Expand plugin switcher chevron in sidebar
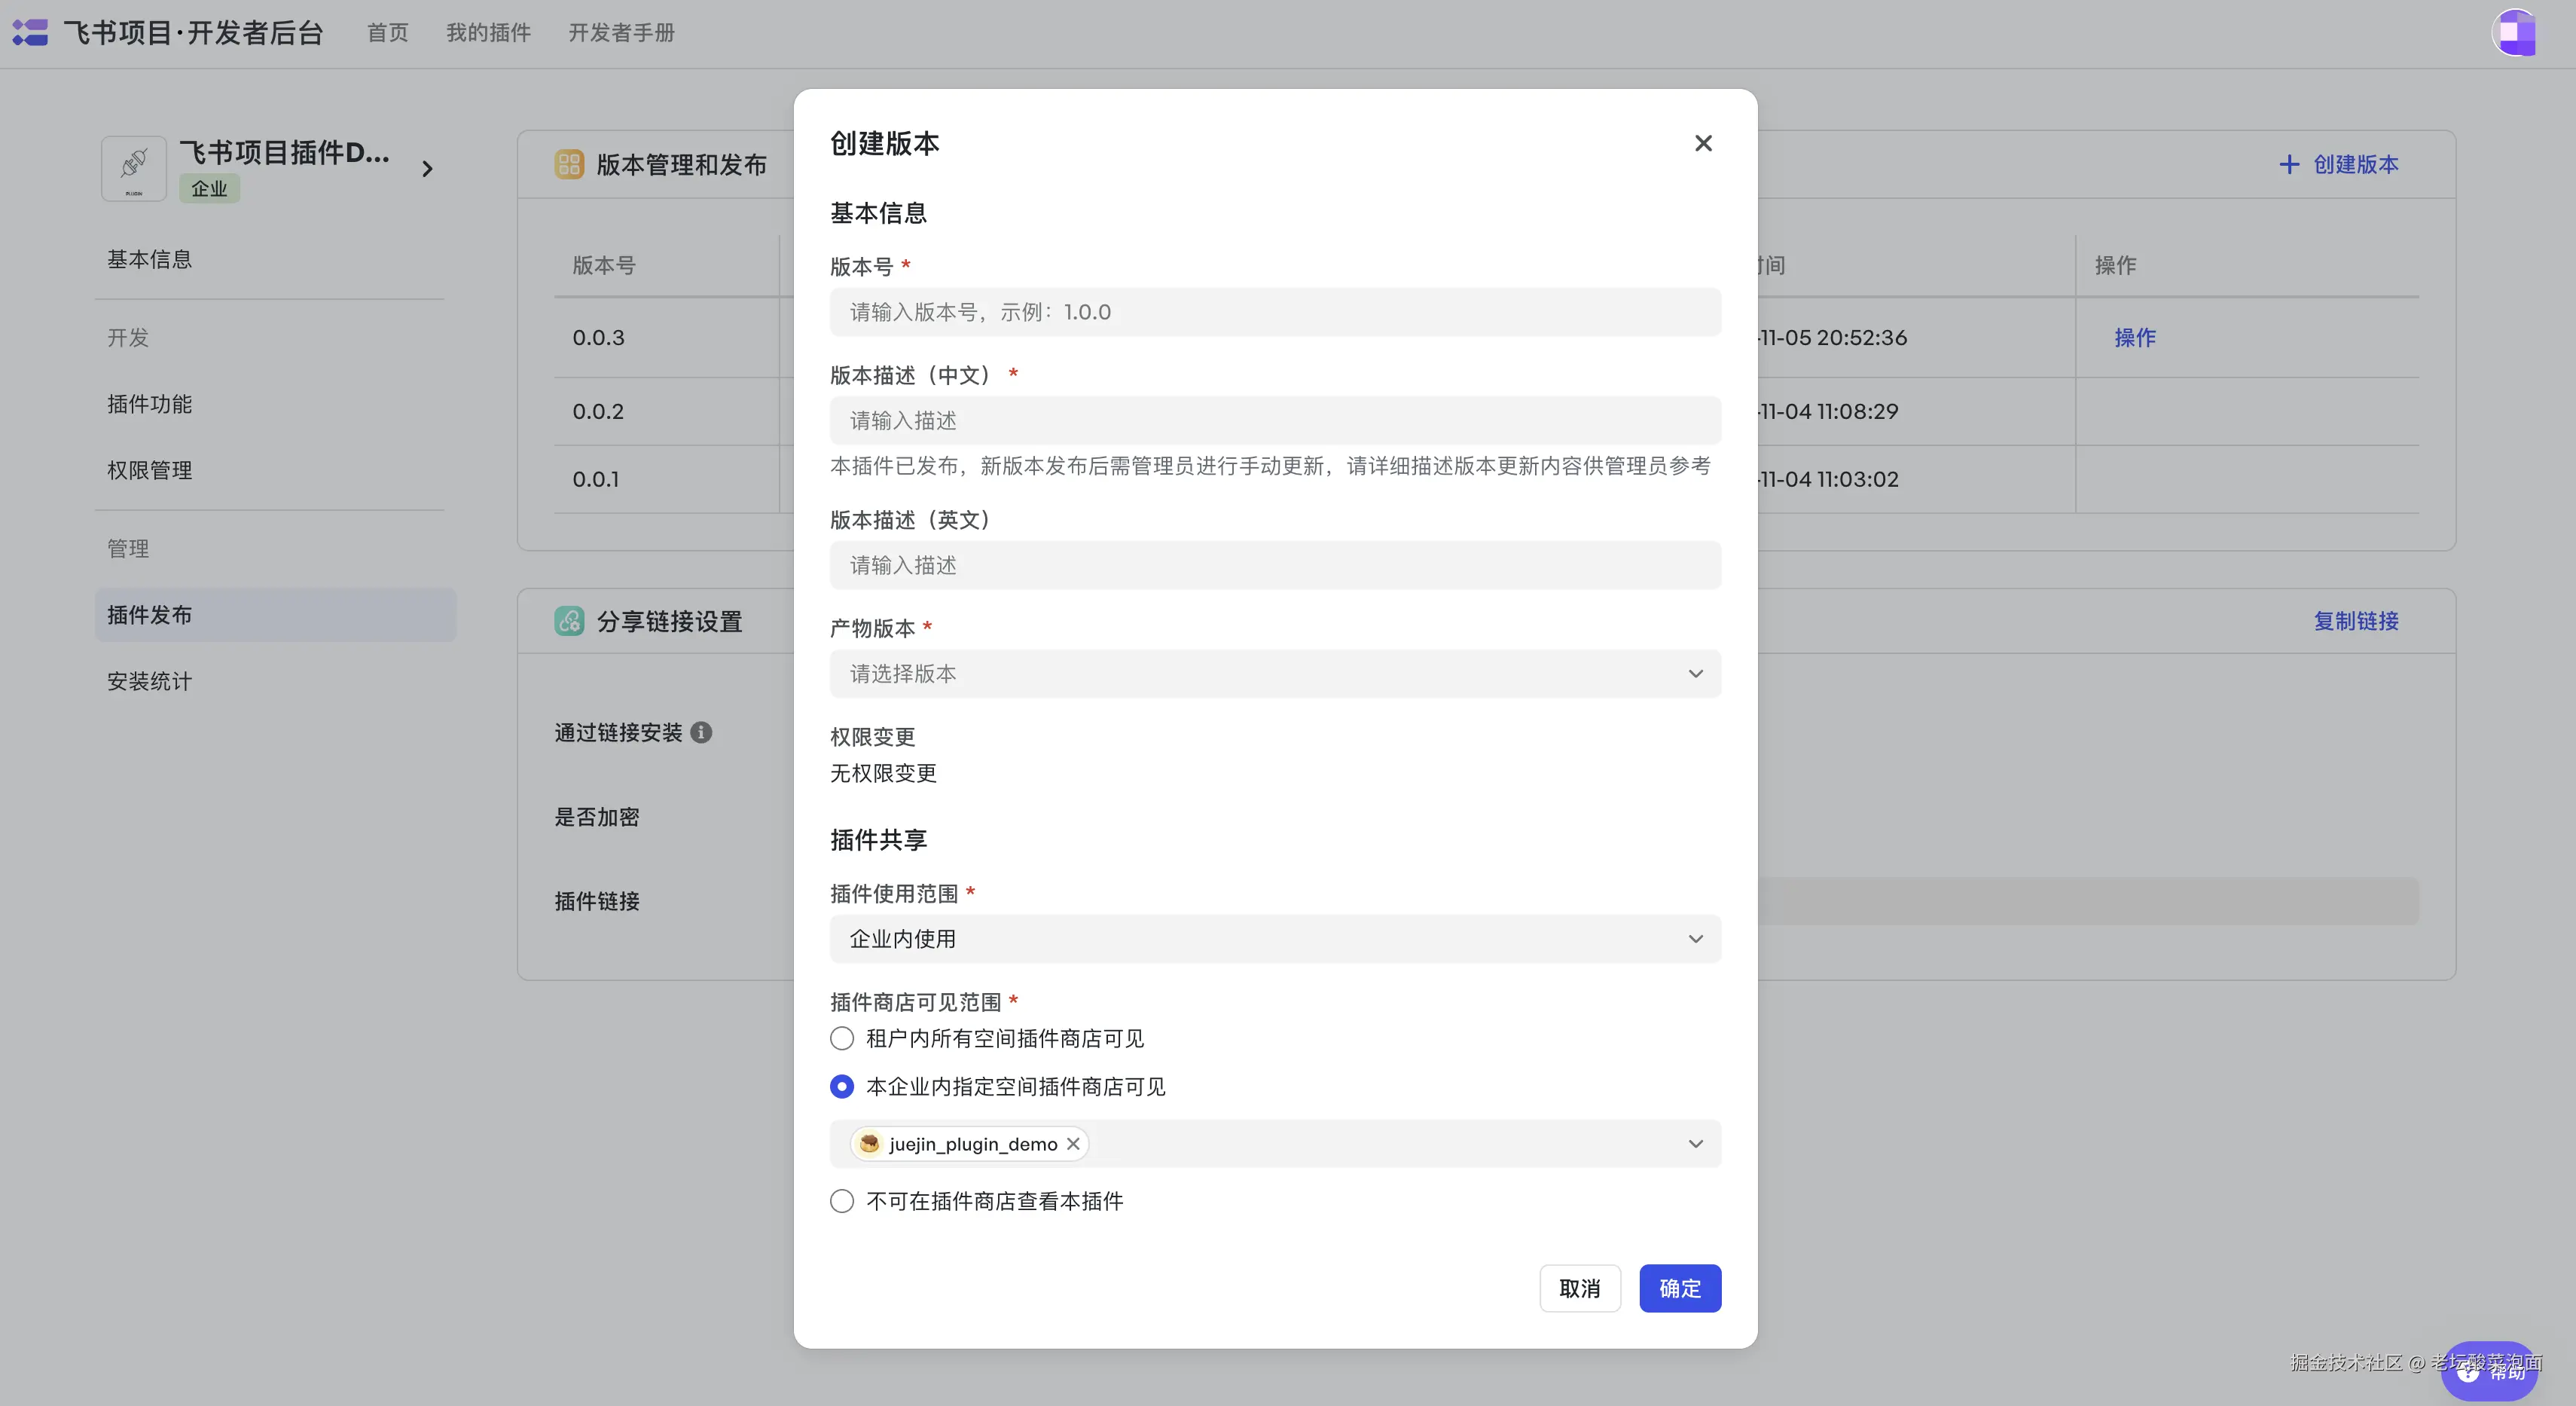 427,168
